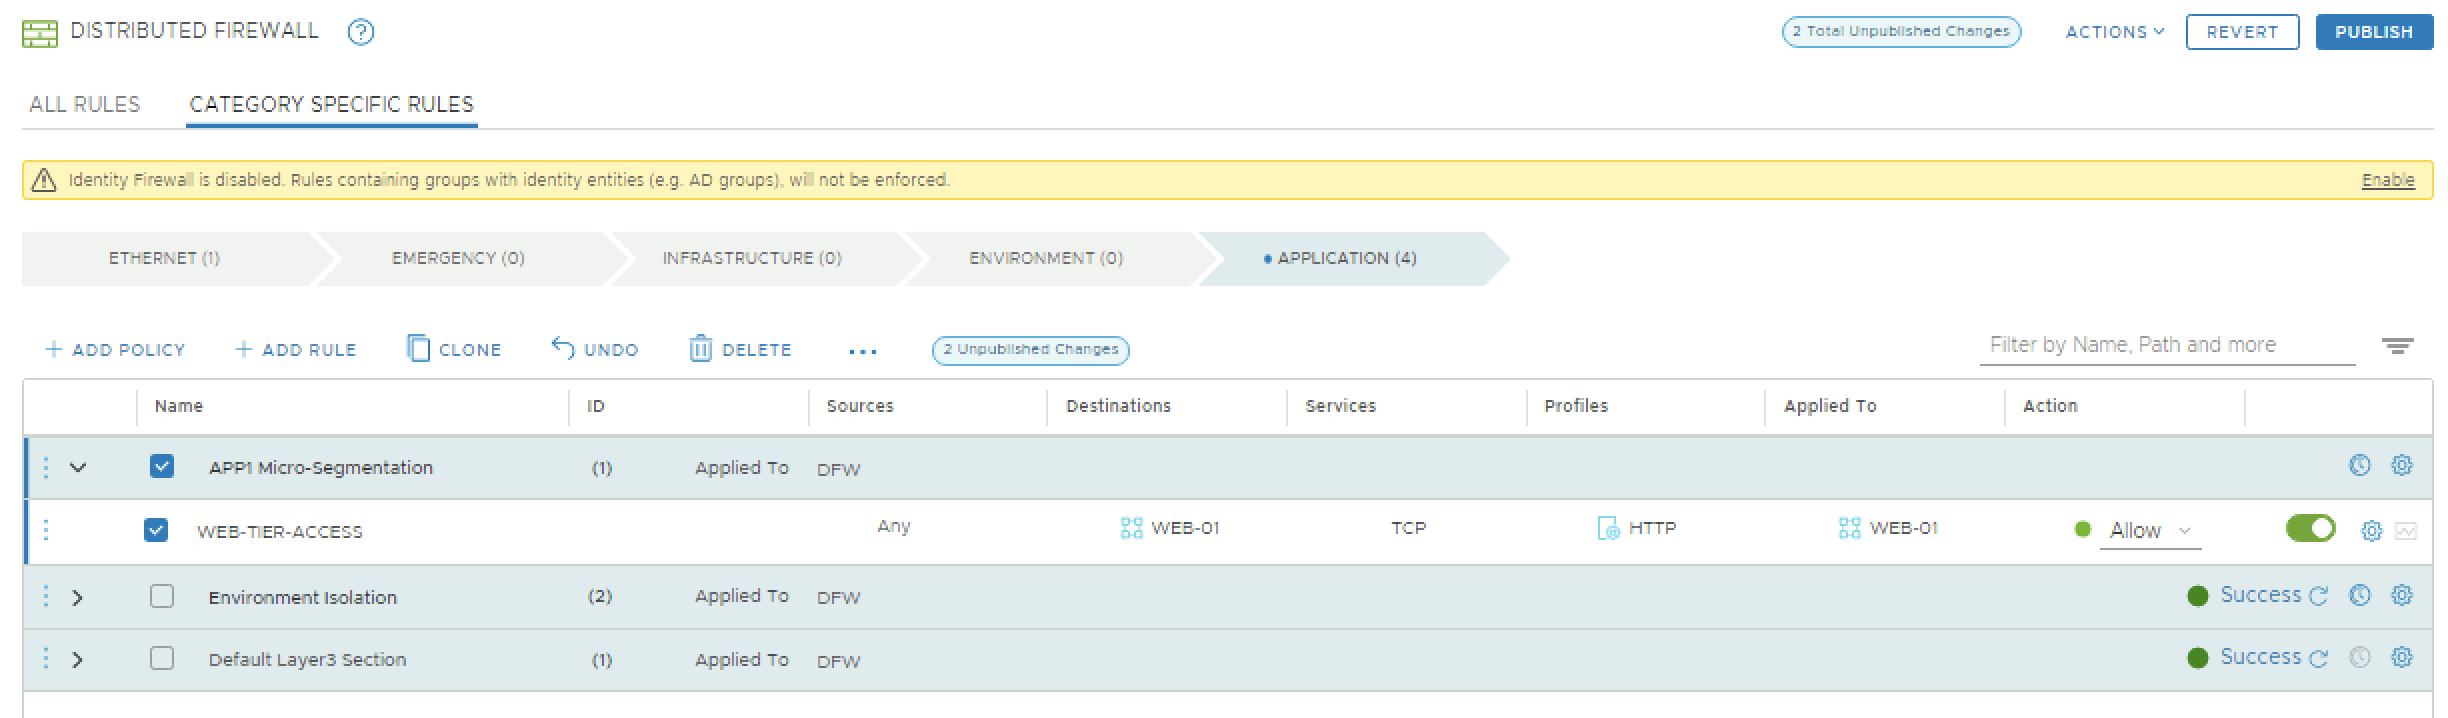Screen dimensions: 2448x718
Task: Collapse the APP1 Micro-Segmentation policy
Action: 77,467
